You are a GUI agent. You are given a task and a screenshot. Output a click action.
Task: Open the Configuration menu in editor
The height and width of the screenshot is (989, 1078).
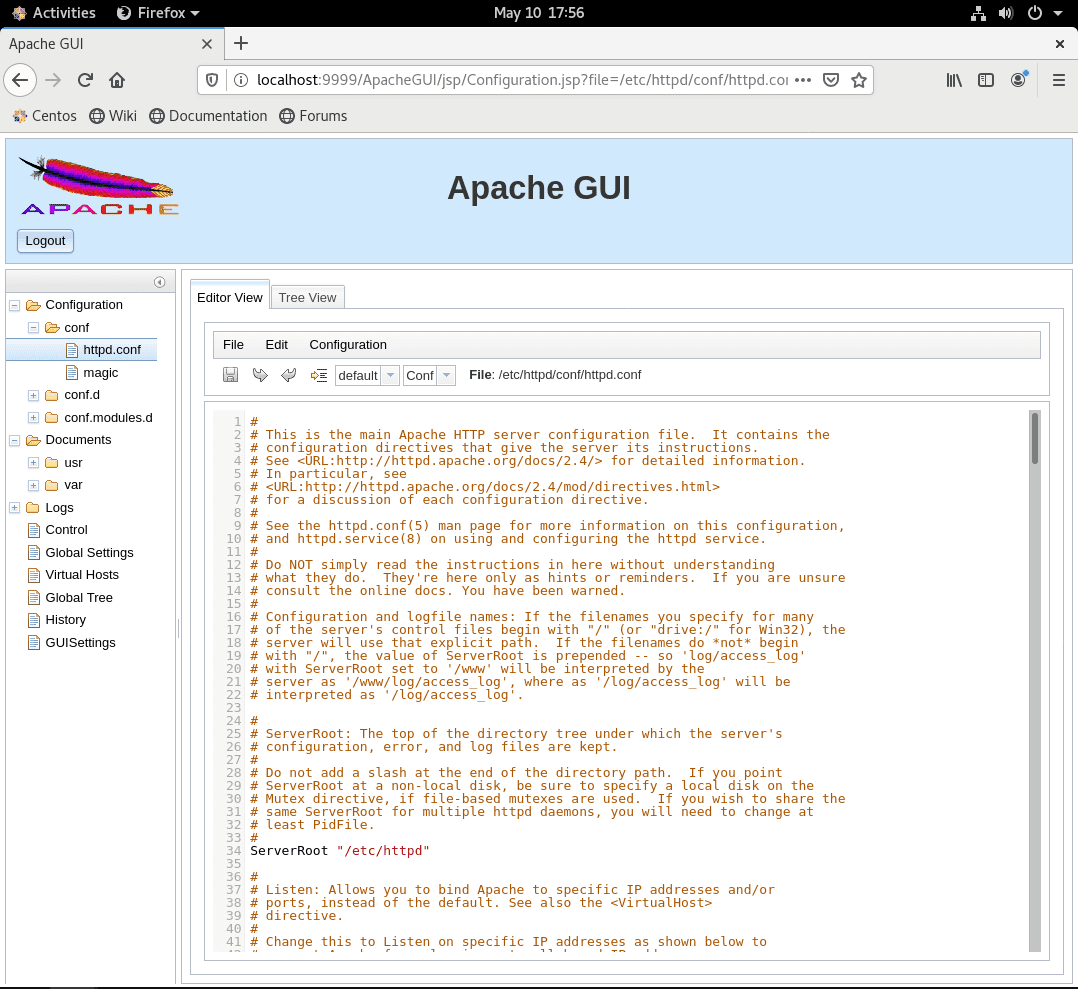point(347,344)
